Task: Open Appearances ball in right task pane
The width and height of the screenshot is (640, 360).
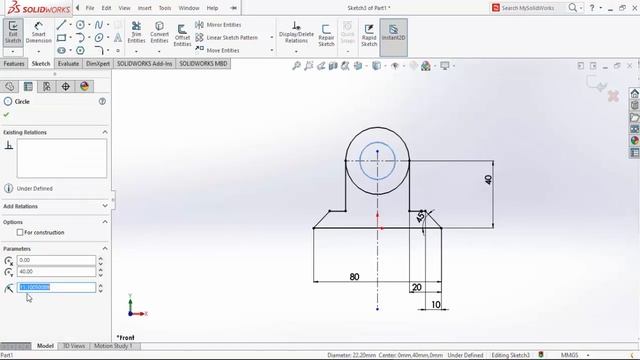Action: pyautogui.click(x=634, y=141)
